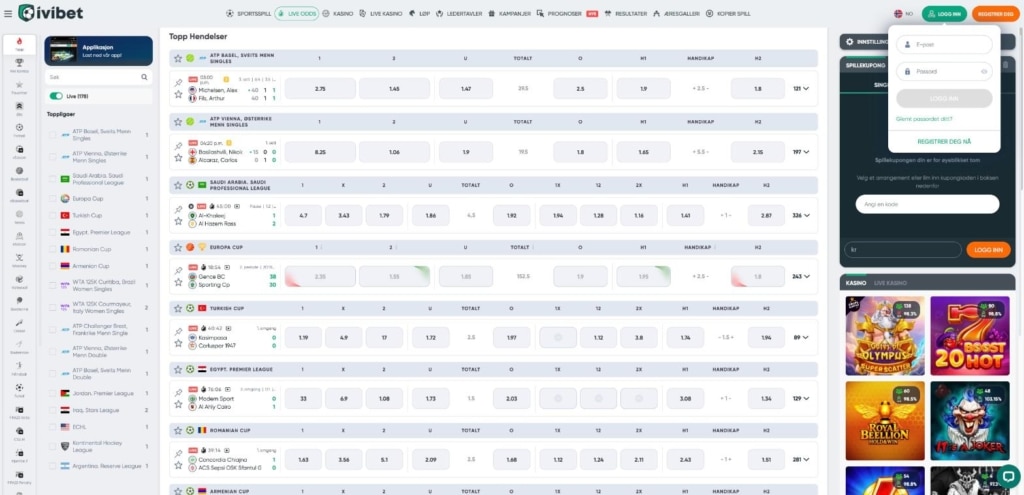Favorite the Basilashvili vs Alcaraz match star
The height and width of the screenshot is (495, 1024).
[x=178, y=158]
